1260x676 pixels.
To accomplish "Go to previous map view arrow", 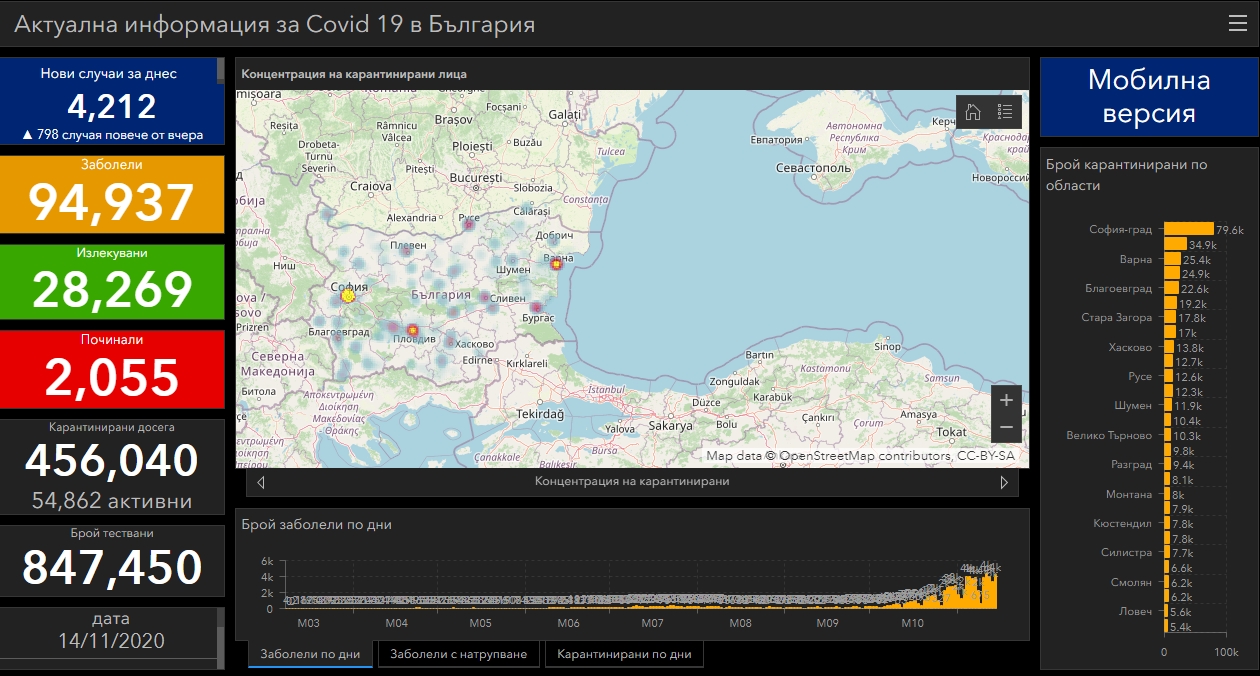I will [x=261, y=482].
